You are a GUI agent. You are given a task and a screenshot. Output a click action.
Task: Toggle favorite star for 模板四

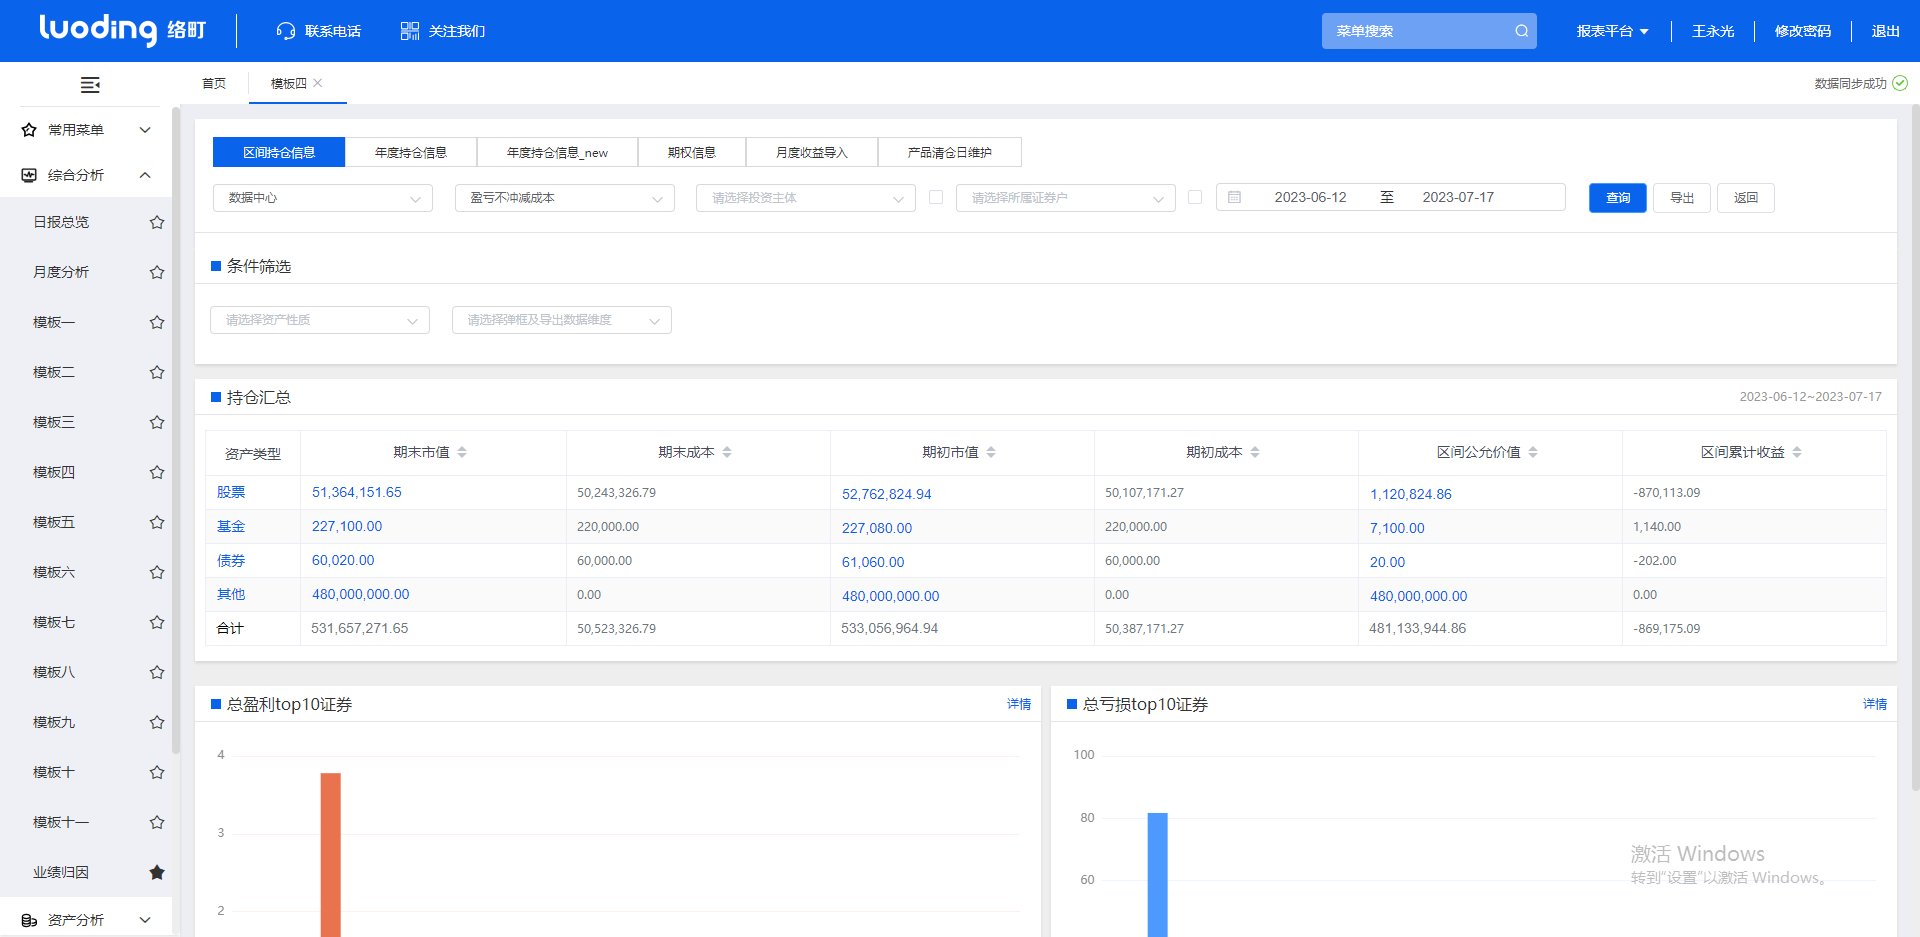(x=157, y=472)
